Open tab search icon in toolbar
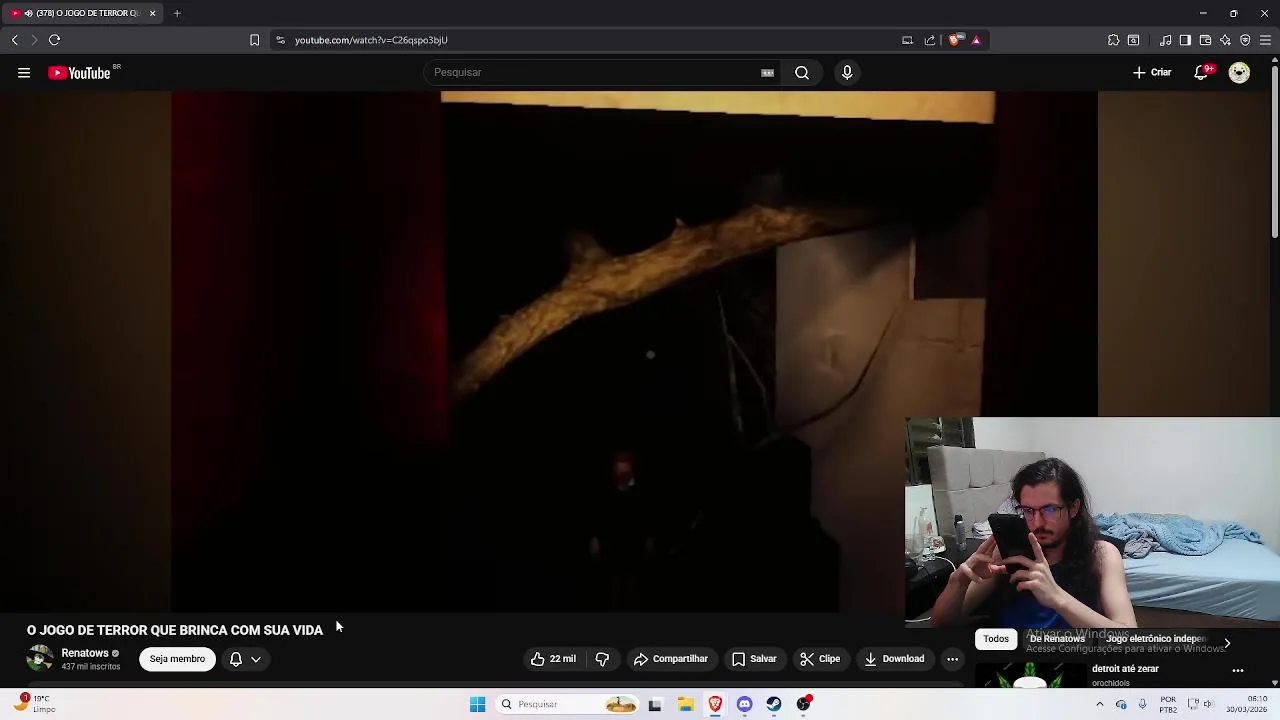Viewport: 1280px width, 720px height. pos(1133,40)
